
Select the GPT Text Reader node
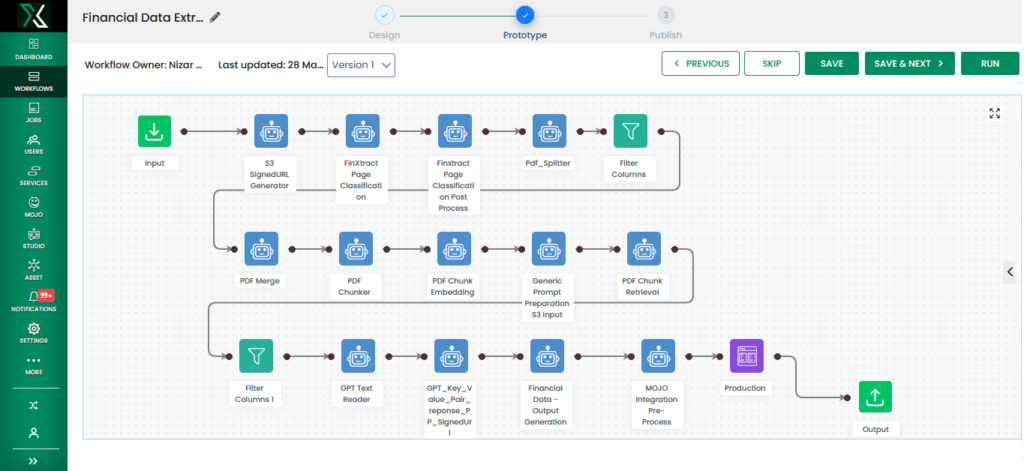pyautogui.click(x=358, y=356)
